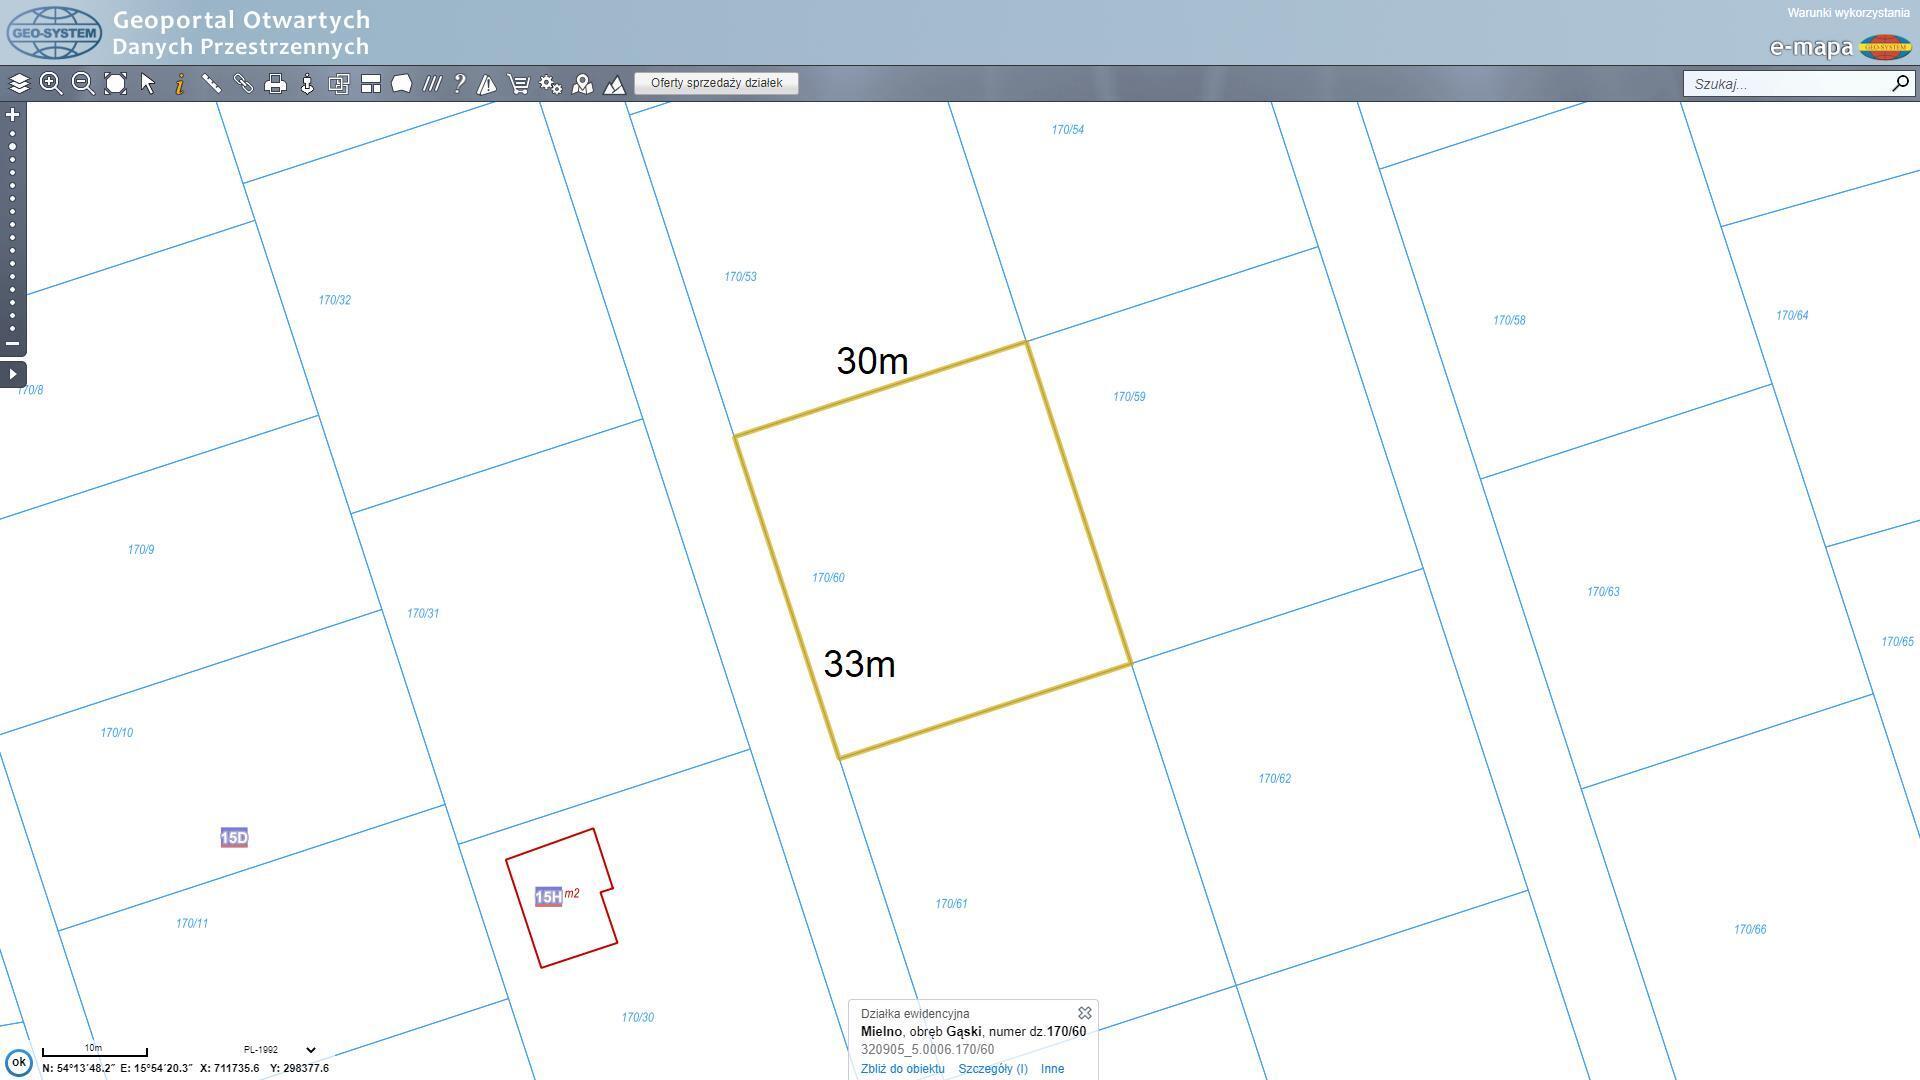Image resolution: width=1920 pixels, height=1080 pixels.
Task: Click the Inne link in popup
Action: tap(1052, 1069)
